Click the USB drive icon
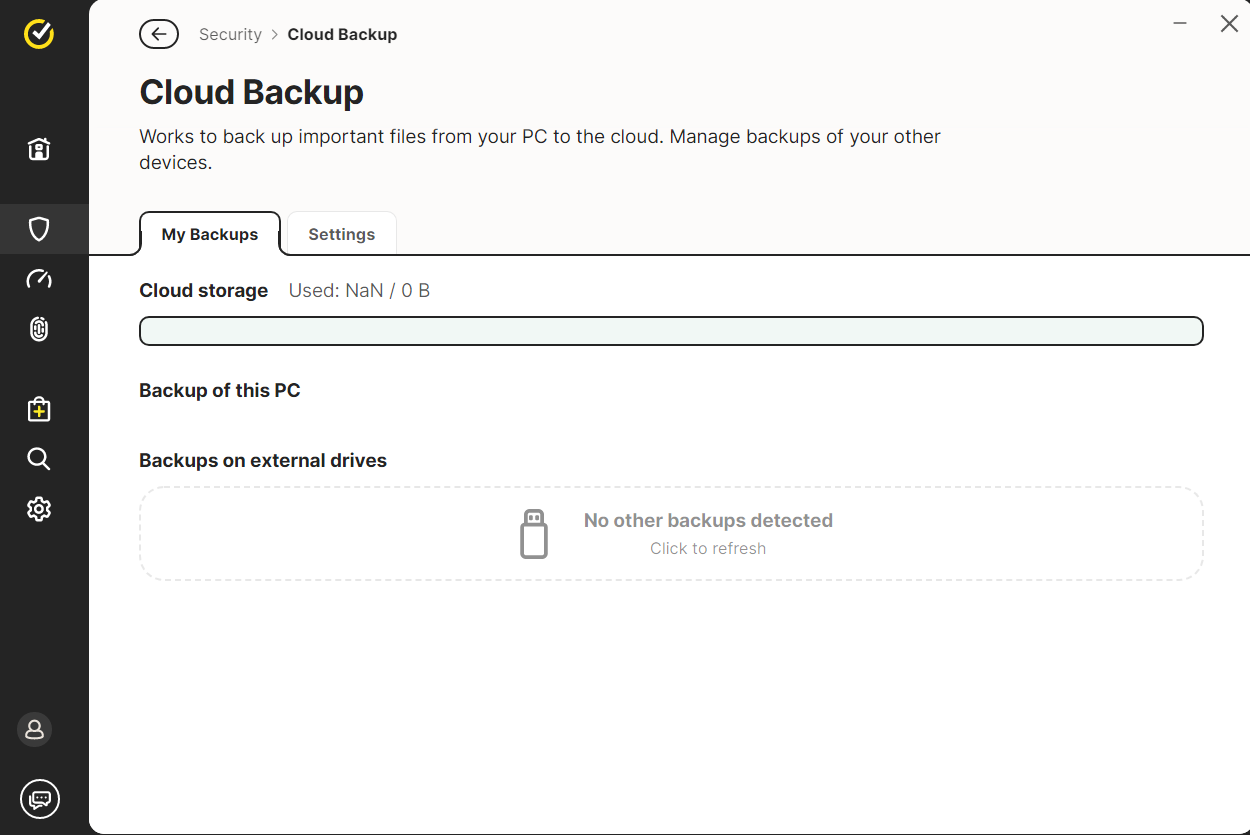 (534, 534)
